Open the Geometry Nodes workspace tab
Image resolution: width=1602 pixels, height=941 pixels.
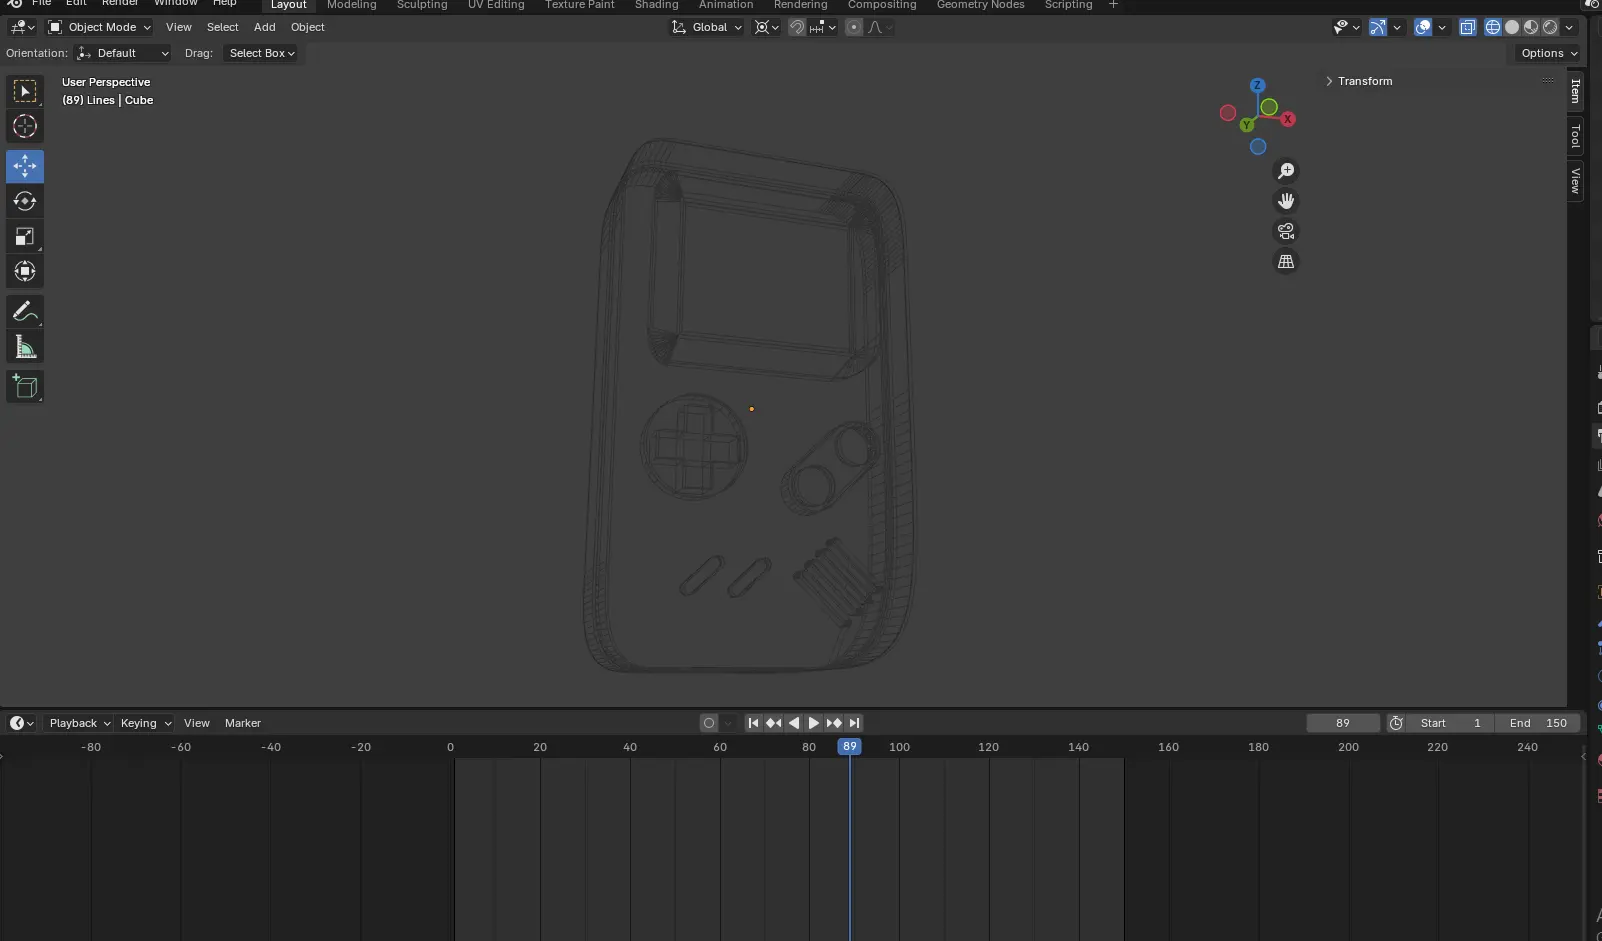coord(980,5)
